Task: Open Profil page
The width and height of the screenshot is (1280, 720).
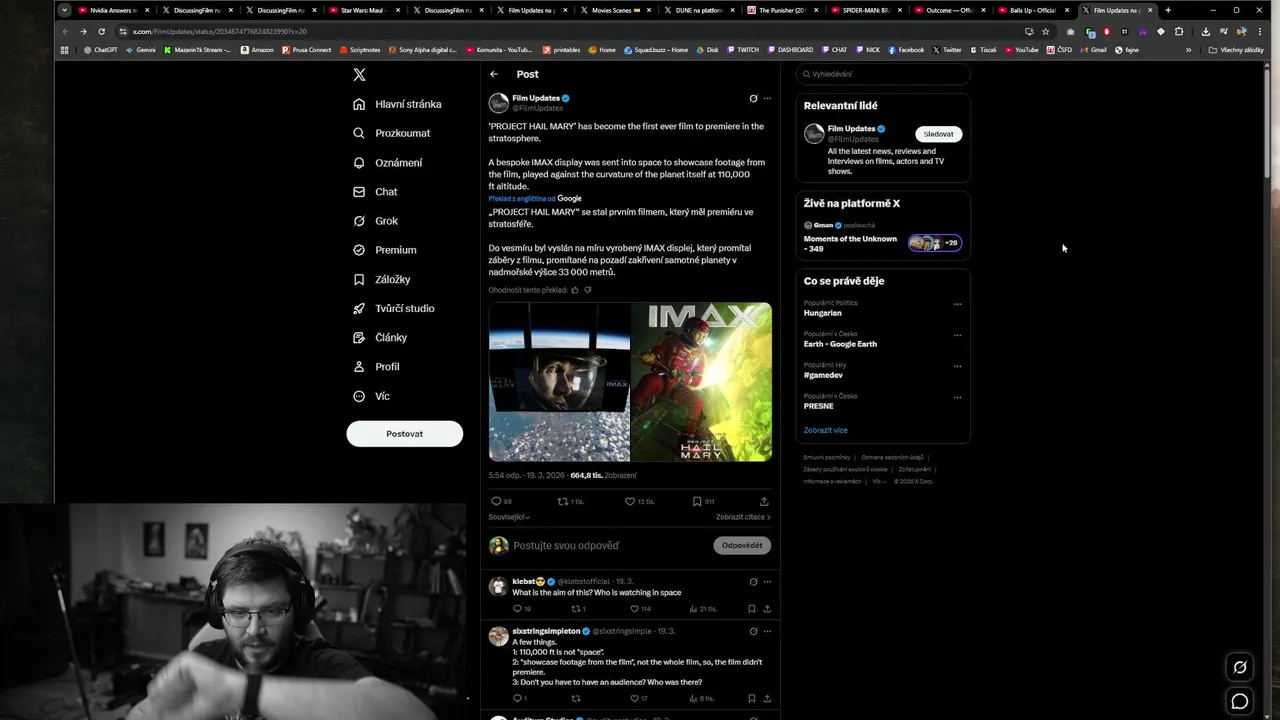Action: (x=376, y=367)
